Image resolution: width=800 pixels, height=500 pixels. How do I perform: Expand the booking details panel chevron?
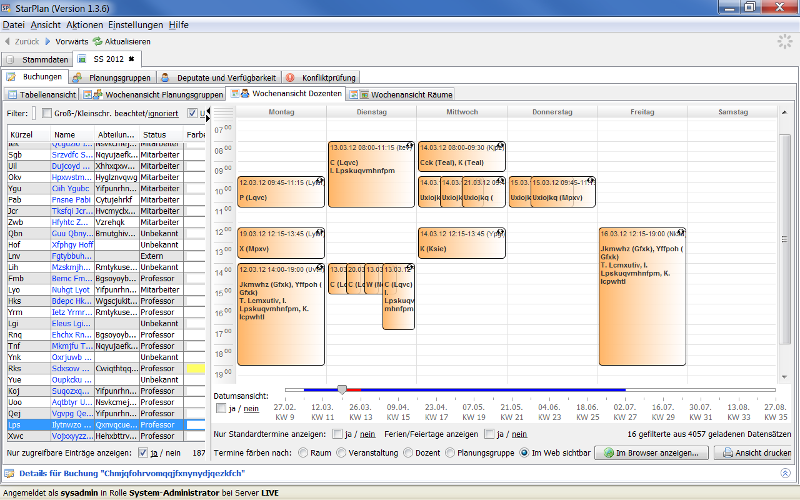(785, 473)
